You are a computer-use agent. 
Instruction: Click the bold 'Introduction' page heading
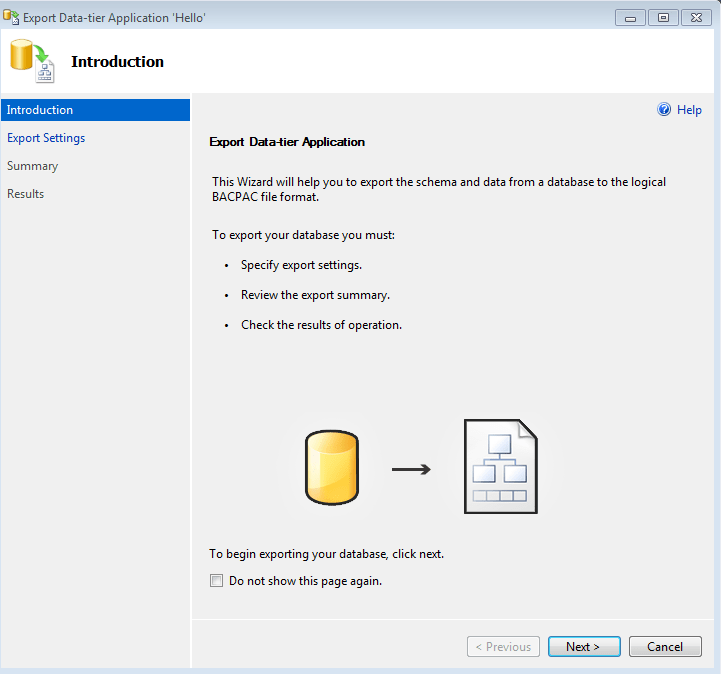coord(117,62)
